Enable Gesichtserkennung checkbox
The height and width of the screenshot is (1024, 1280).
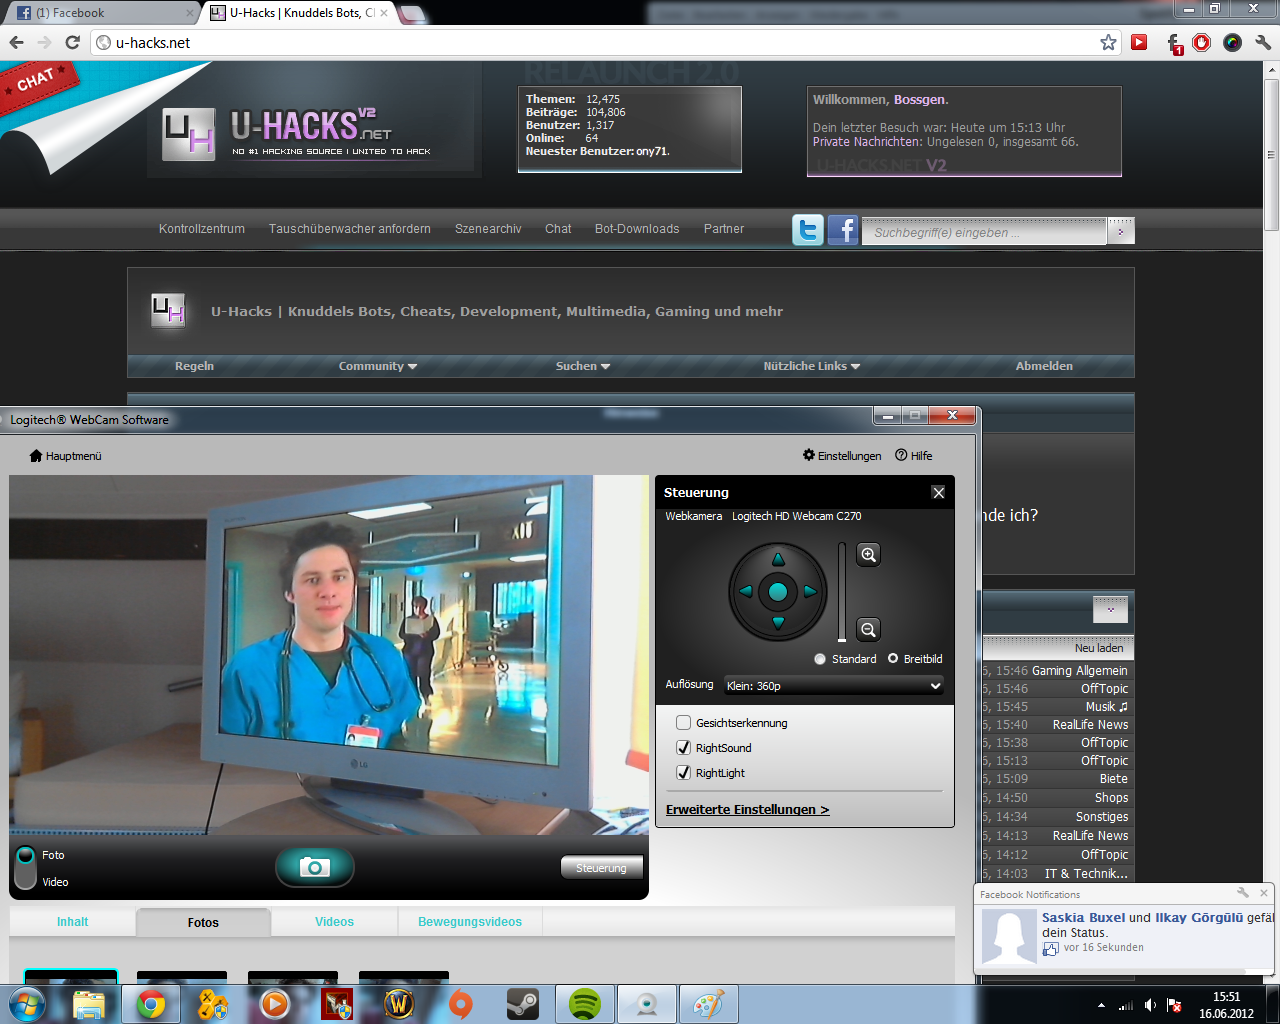684,722
